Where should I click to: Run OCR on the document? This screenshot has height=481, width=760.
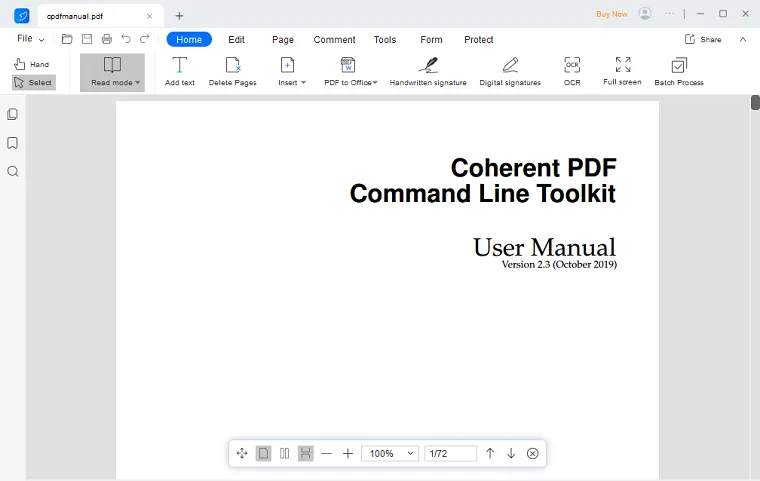point(572,72)
